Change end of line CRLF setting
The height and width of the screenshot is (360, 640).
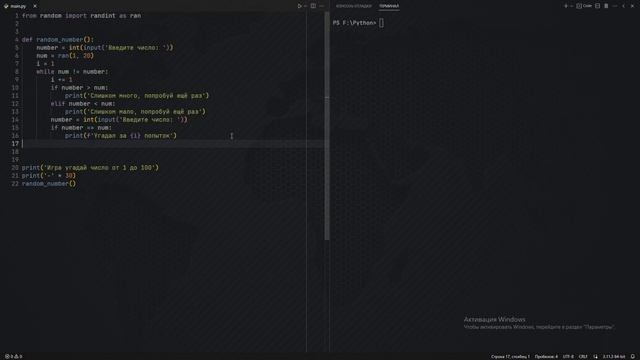[583, 356]
